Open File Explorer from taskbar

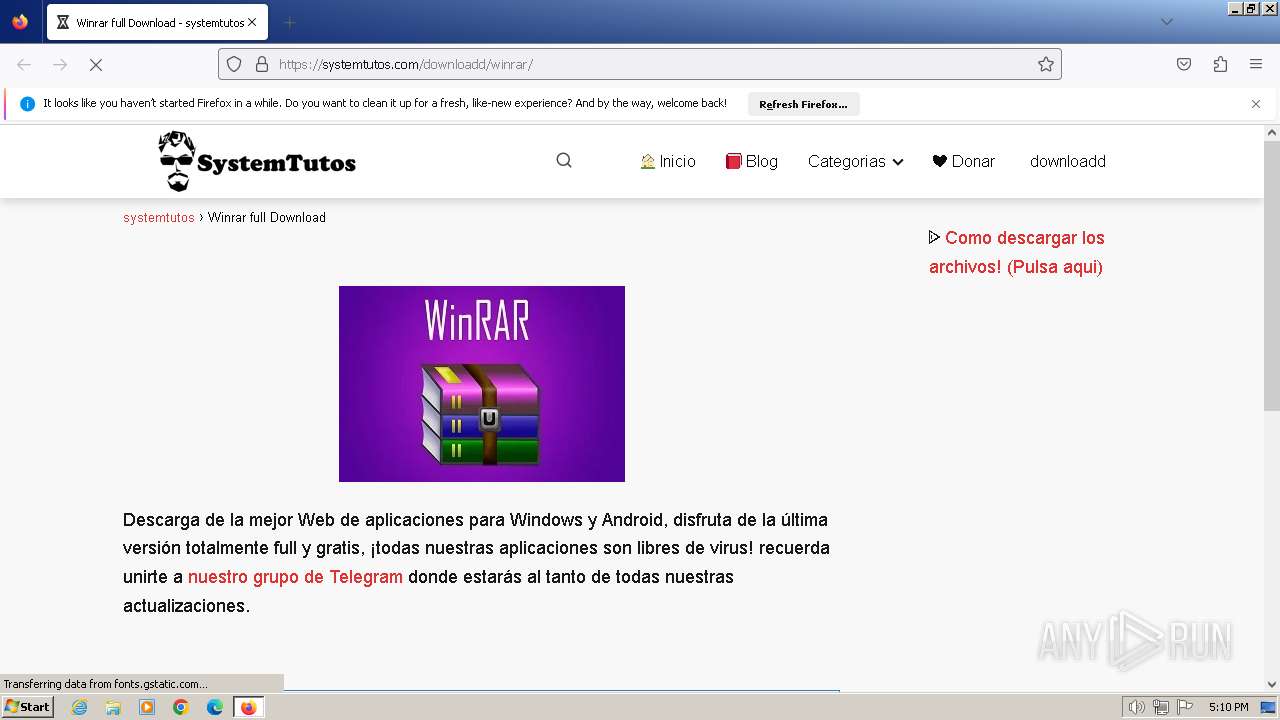click(x=113, y=707)
